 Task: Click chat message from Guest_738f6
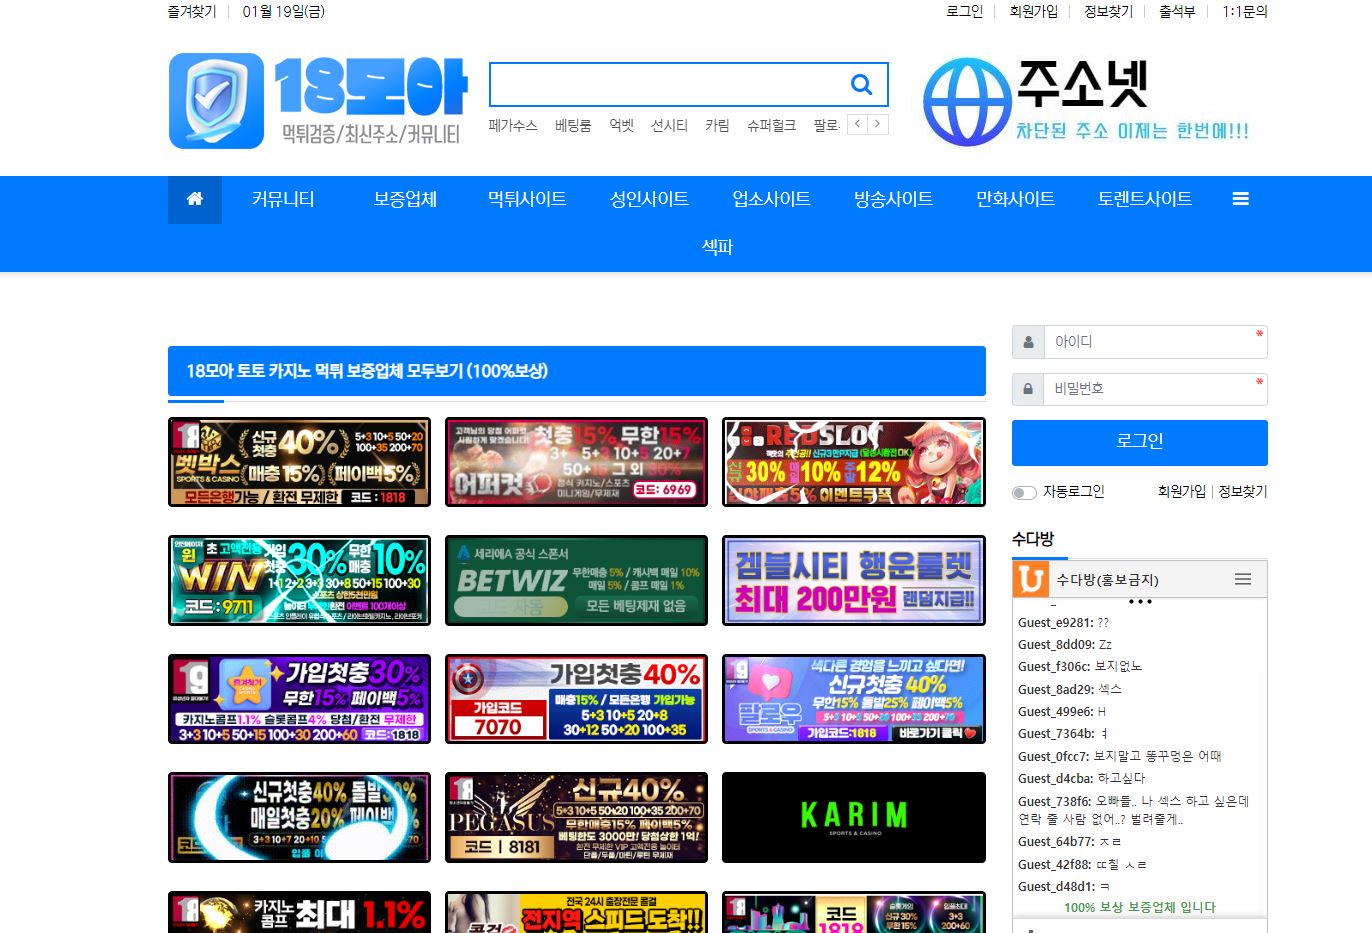tap(1133, 810)
